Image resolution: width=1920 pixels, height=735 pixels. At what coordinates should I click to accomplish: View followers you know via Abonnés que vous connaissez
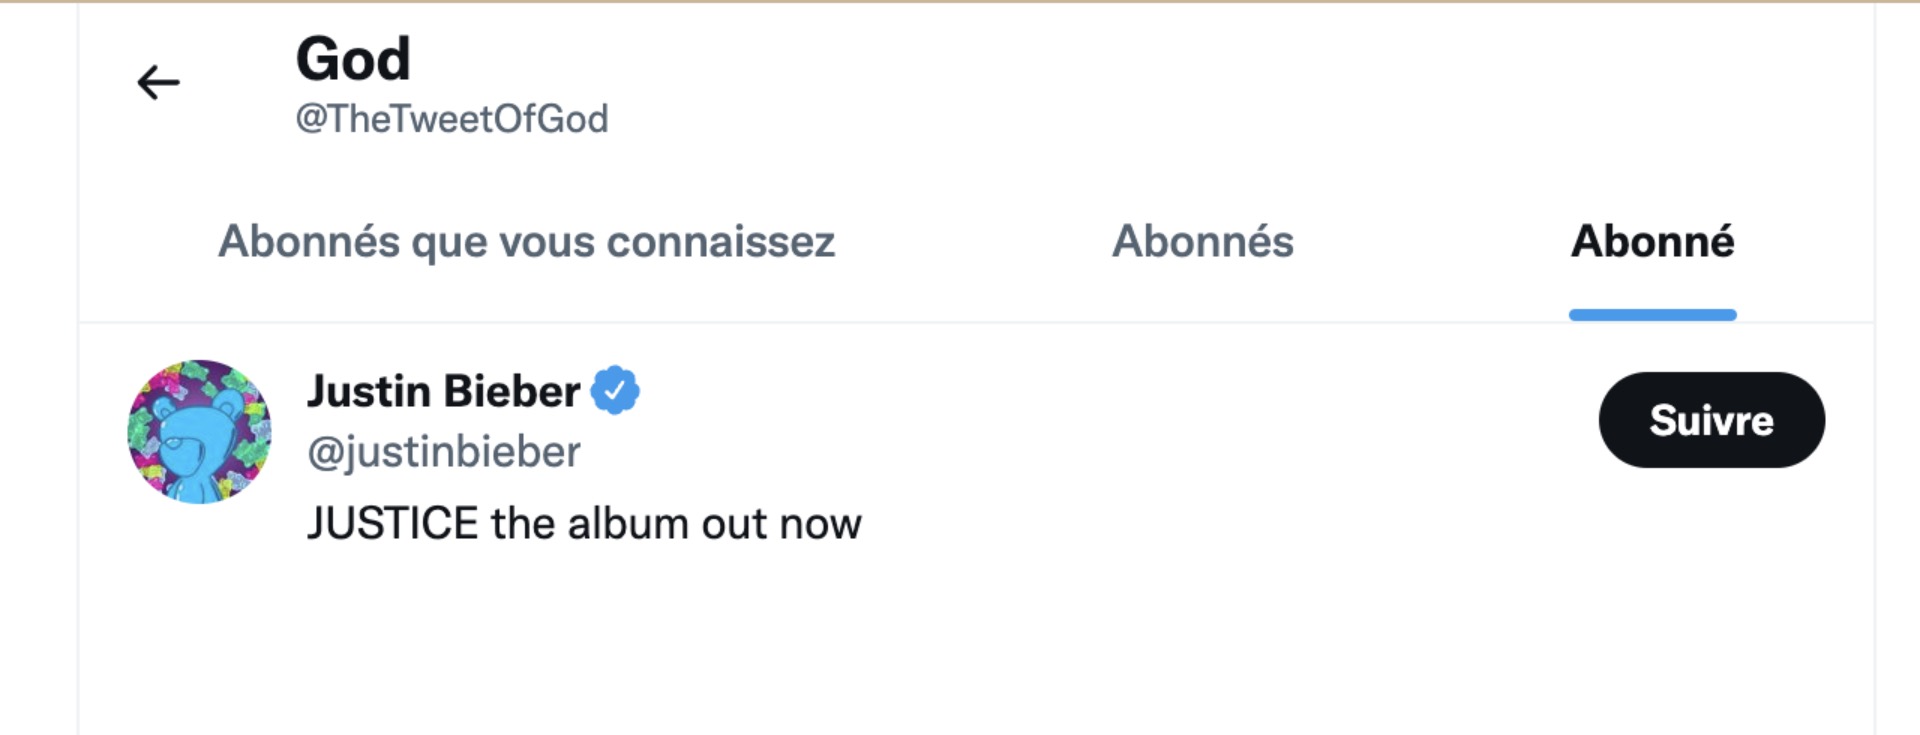tap(527, 241)
